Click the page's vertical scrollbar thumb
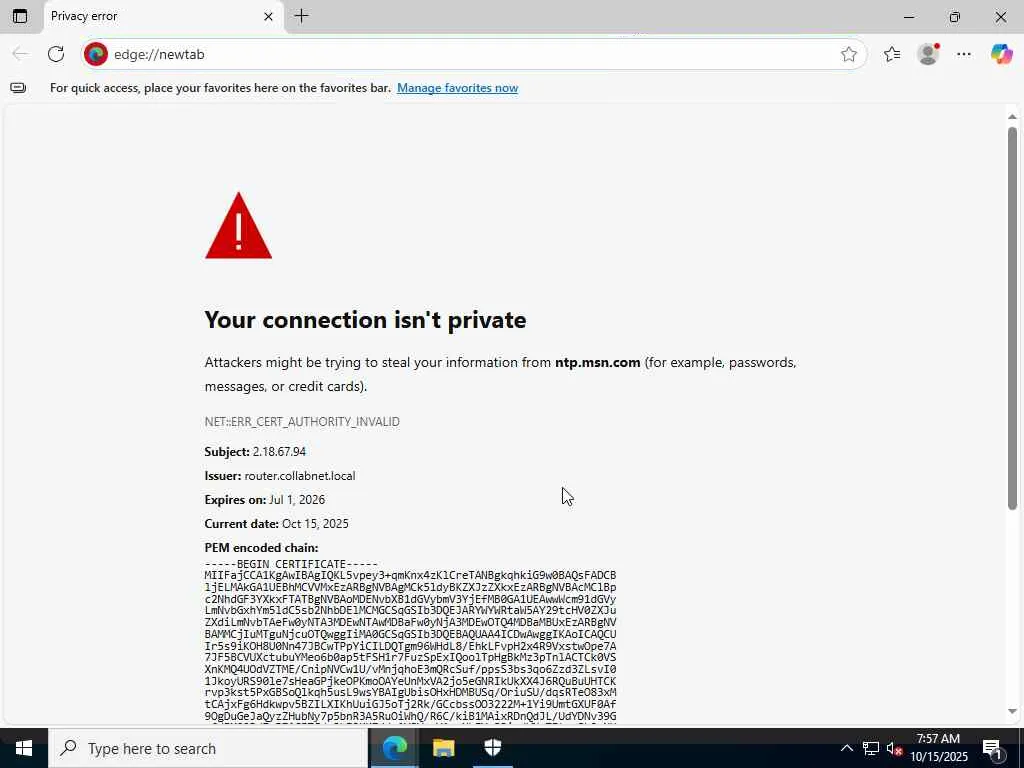The height and width of the screenshot is (768, 1024). tap(1012, 318)
